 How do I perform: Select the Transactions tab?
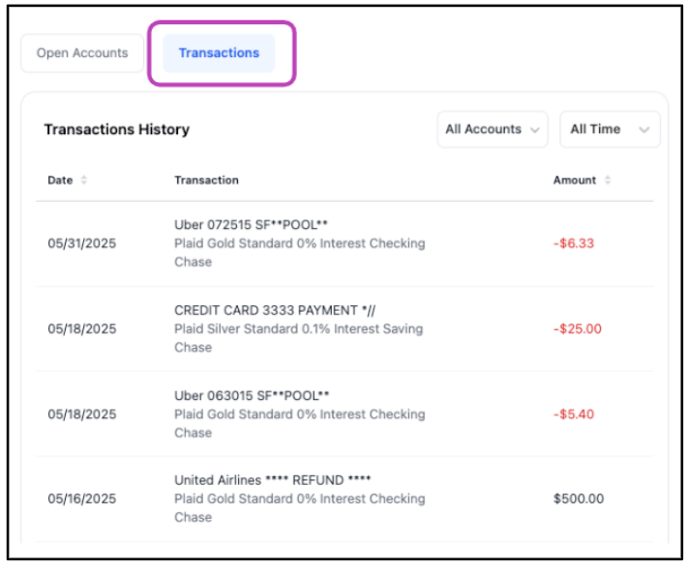tap(219, 53)
